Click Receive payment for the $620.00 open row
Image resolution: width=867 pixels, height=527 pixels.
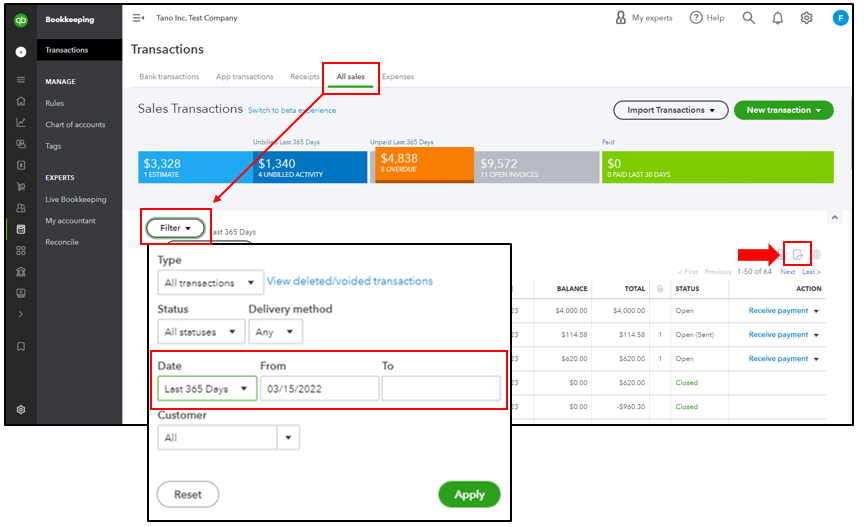pyautogui.click(x=778, y=359)
